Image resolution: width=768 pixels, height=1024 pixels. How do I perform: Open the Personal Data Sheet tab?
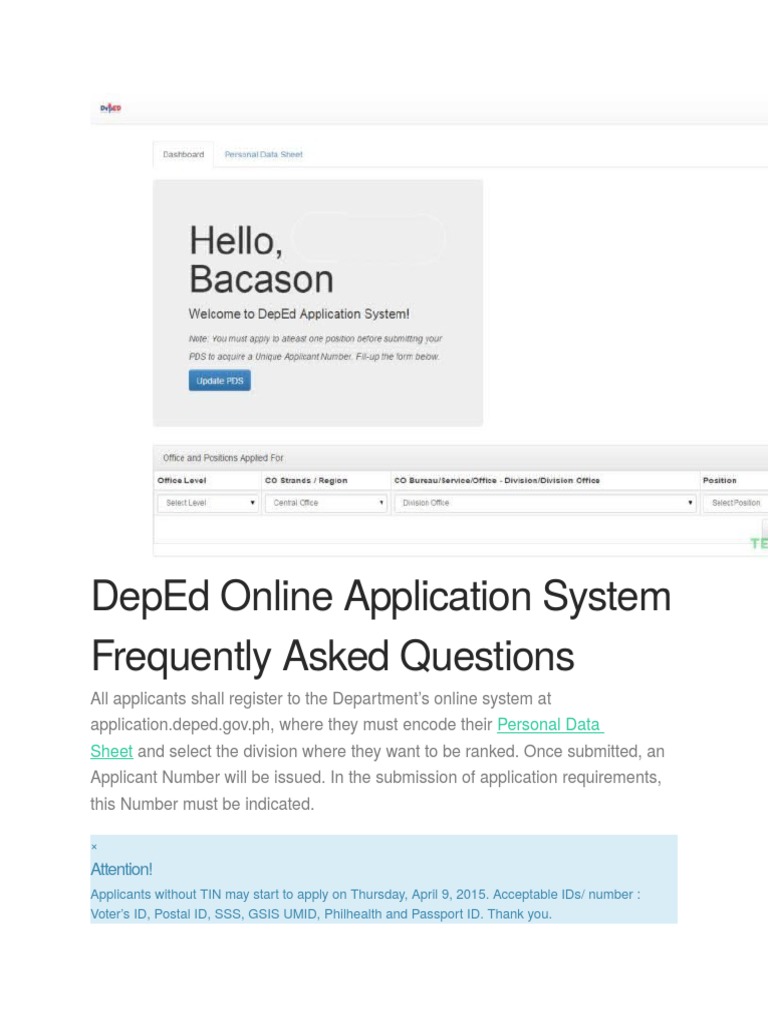[x=263, y=155]
